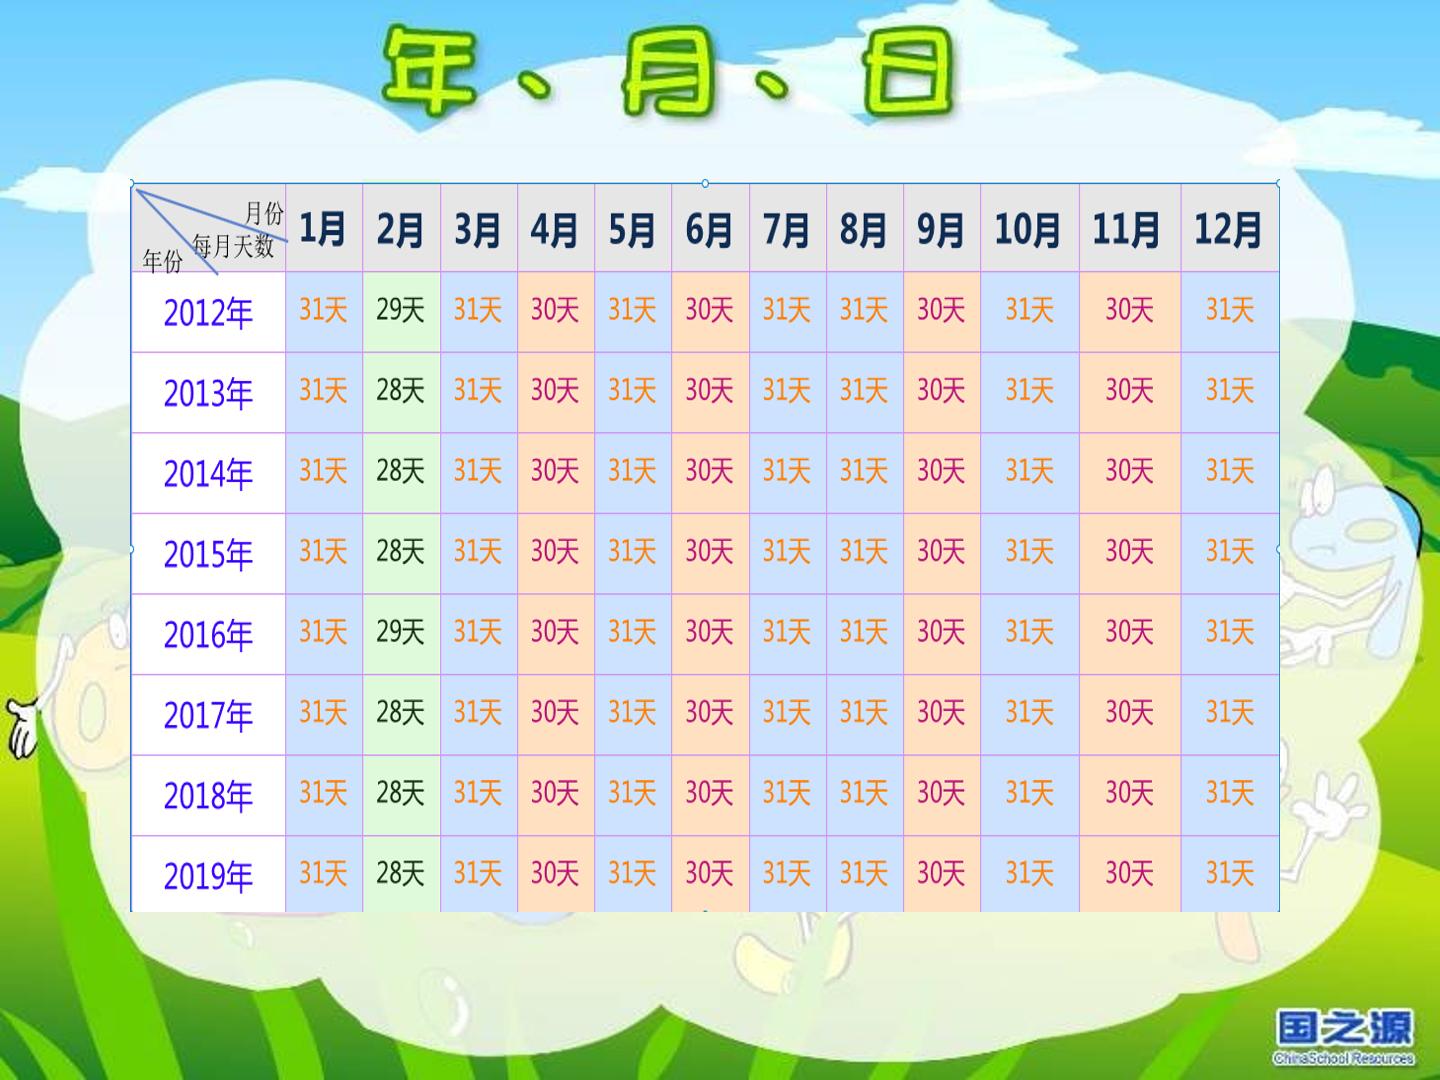Click 31天 in the 2012年 1月 cell

click(x=323, y=309)
